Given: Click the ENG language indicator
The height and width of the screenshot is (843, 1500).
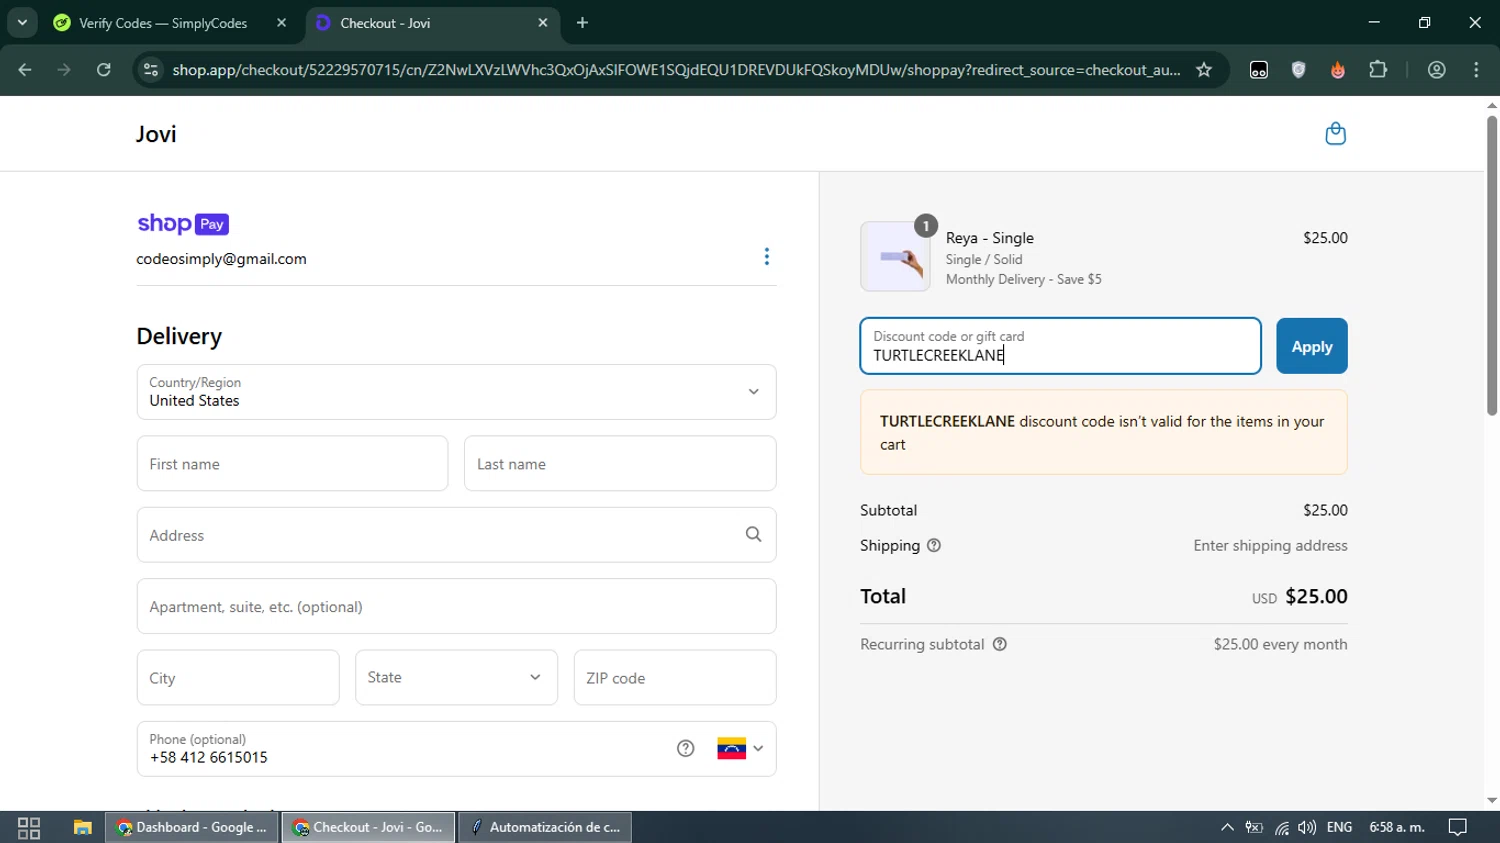Looking at the screenshot, I should [x=1339, y=827].
